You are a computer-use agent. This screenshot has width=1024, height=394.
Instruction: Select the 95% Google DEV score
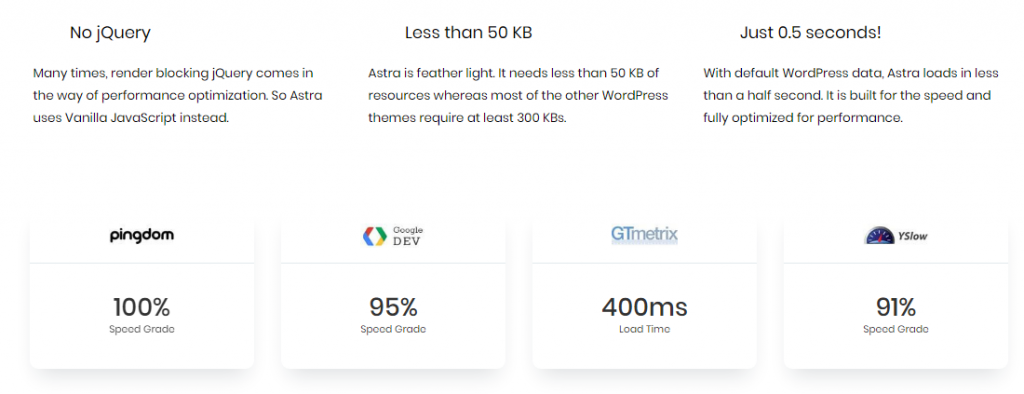pos(393,306)
